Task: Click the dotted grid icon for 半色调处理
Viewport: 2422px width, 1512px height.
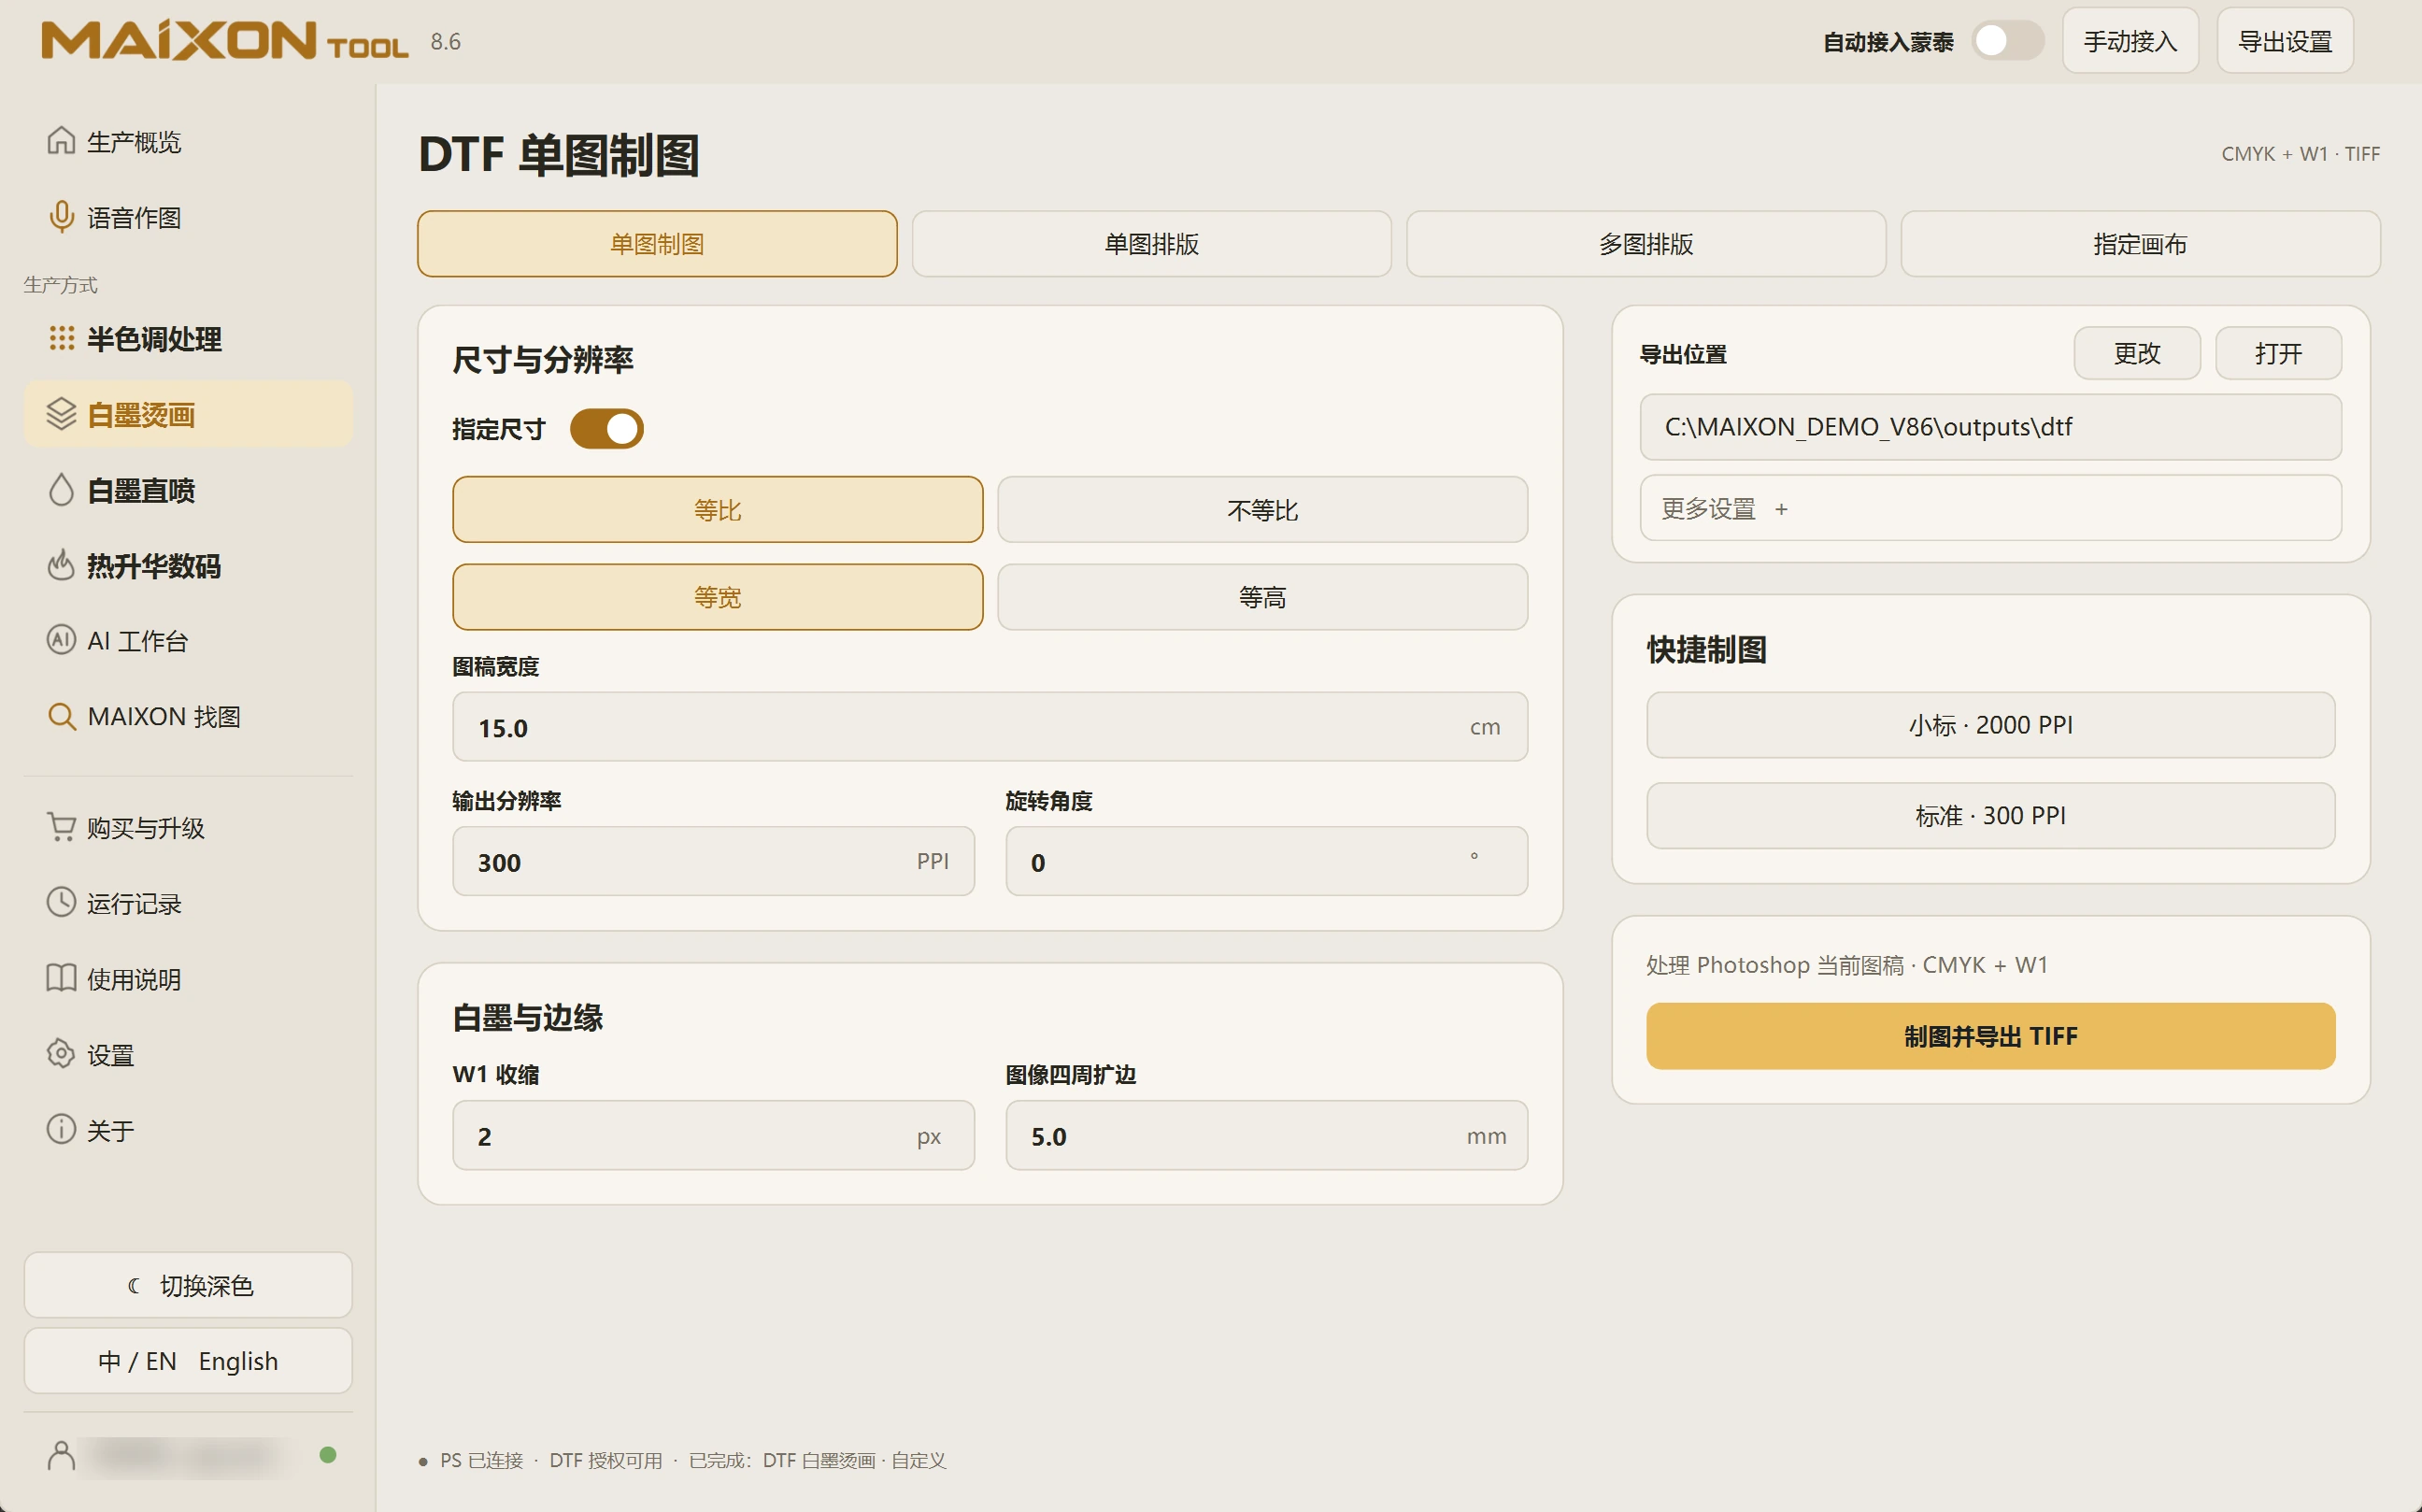Action: (x=61, y=339)
